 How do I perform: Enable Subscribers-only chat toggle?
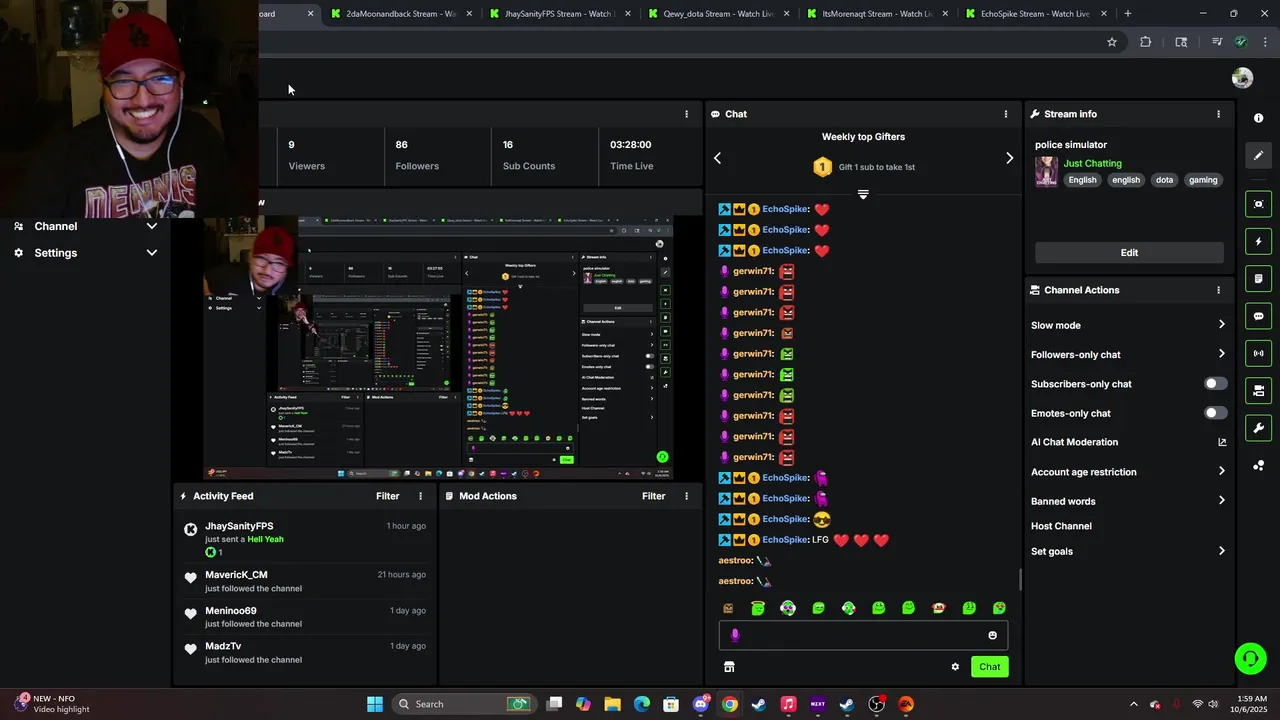point(1215,384)
